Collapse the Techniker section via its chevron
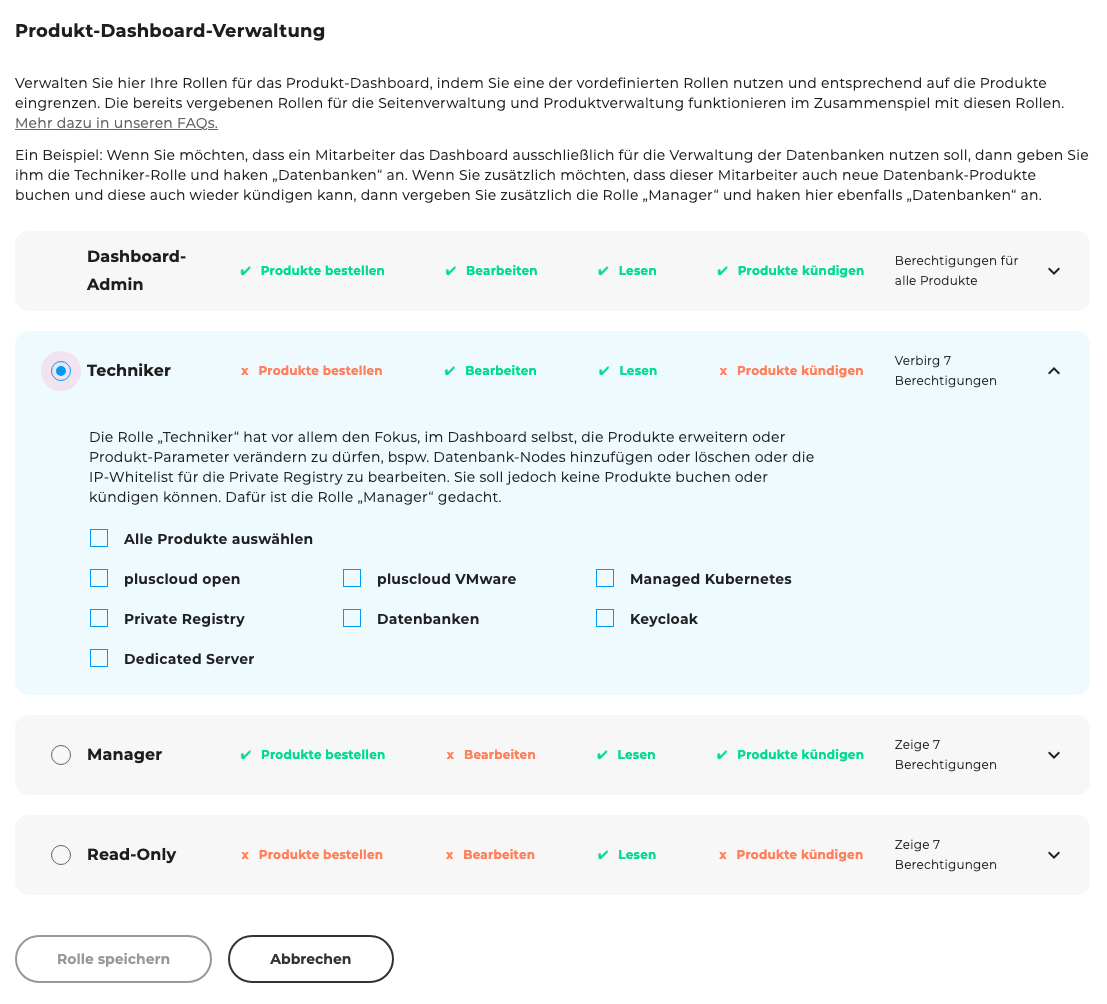The width and height of the screenshot is (1107, 1004). (1054, 370)
